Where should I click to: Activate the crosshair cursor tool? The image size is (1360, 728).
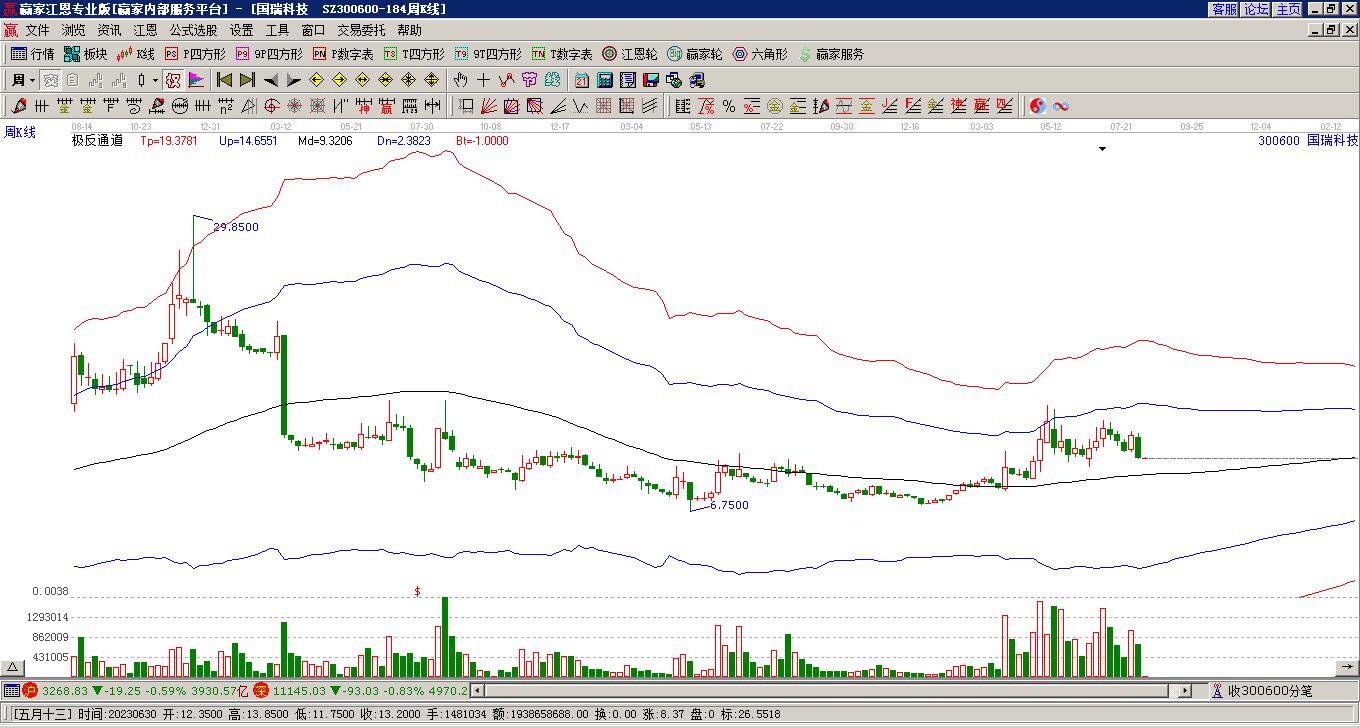pos(484,80)
